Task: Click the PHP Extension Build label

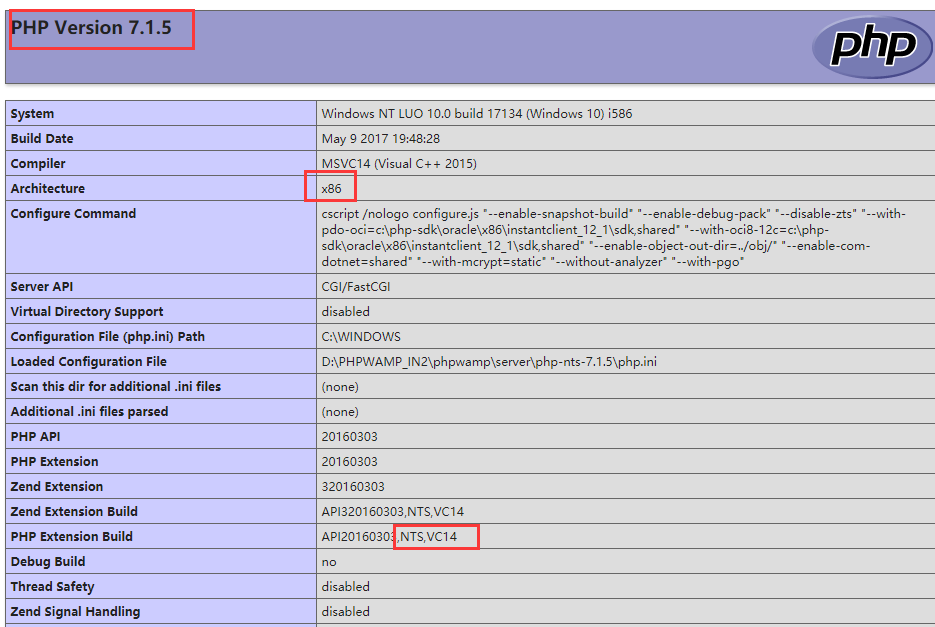Action: [72, 537]
